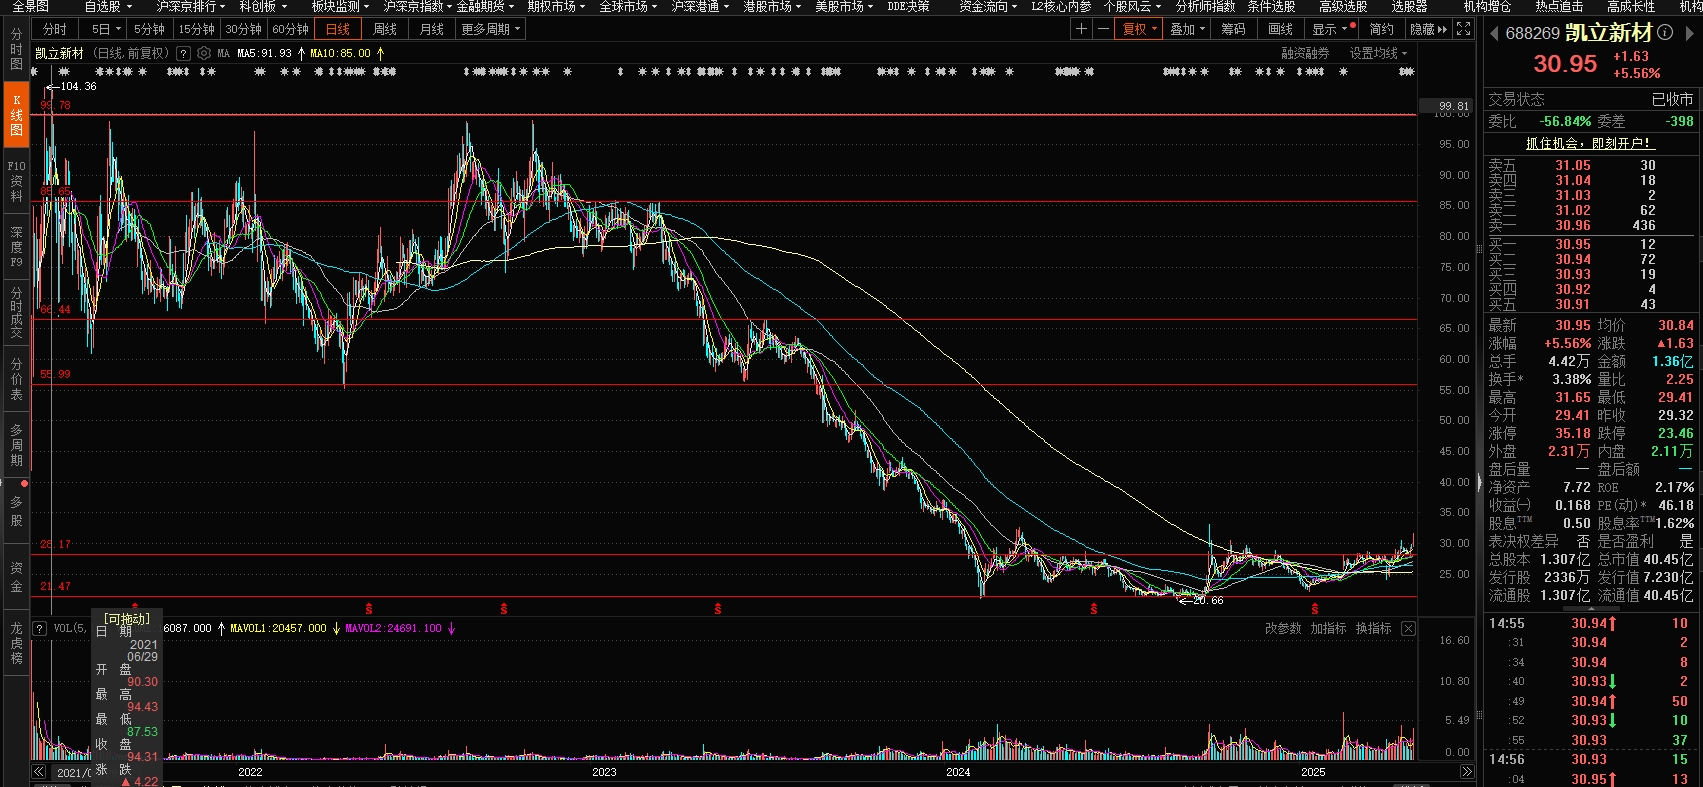Click the 抓住机会，即刻开户 link
The height and width of the screenshot is (787, 1703).
coord(1588,143)
